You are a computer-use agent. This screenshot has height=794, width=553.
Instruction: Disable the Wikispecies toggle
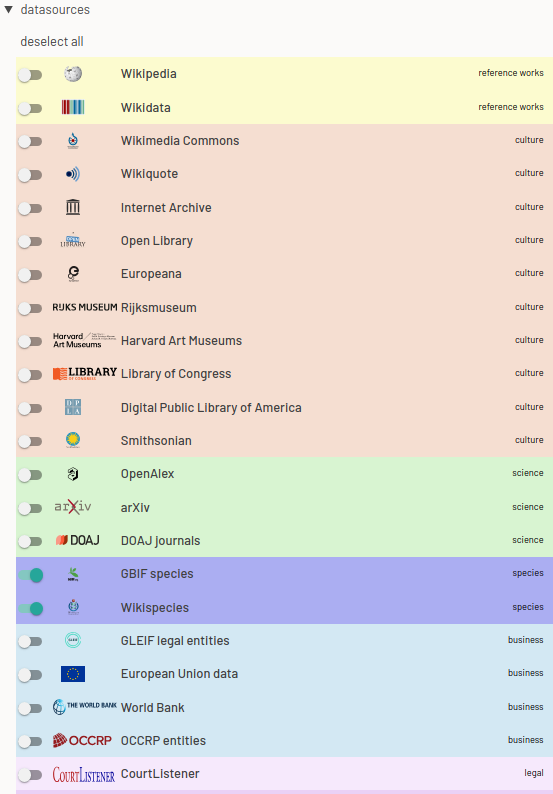31,609
